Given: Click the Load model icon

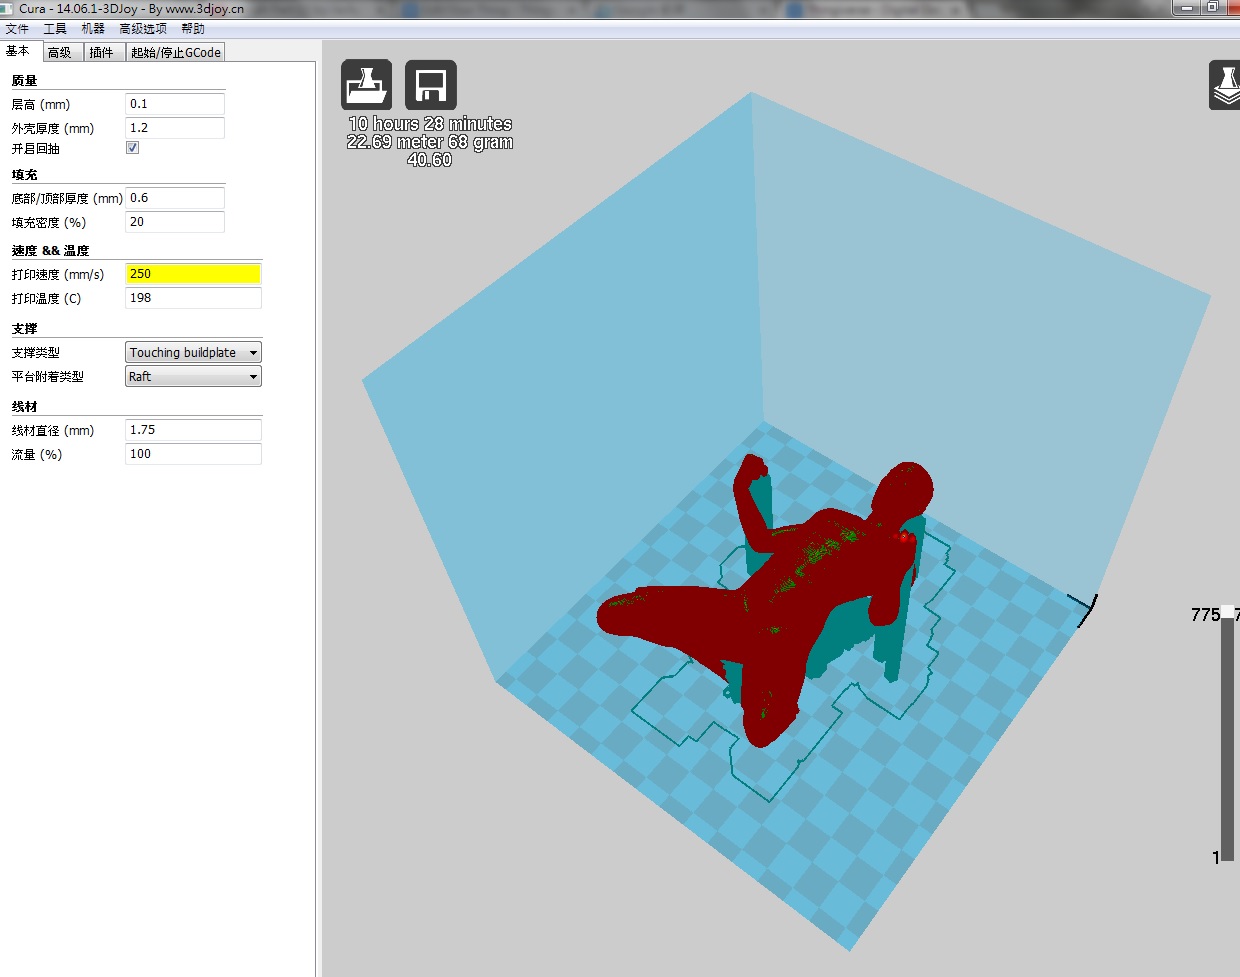Looking at the screenshot, I should tap(366, 85).
